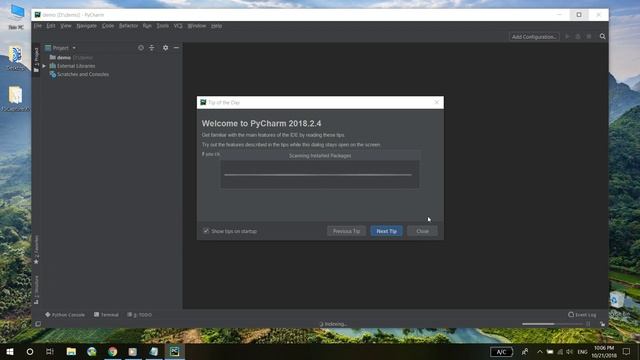Click the volume speaker tray icon

pyautogui.click(x=569, y=351)
